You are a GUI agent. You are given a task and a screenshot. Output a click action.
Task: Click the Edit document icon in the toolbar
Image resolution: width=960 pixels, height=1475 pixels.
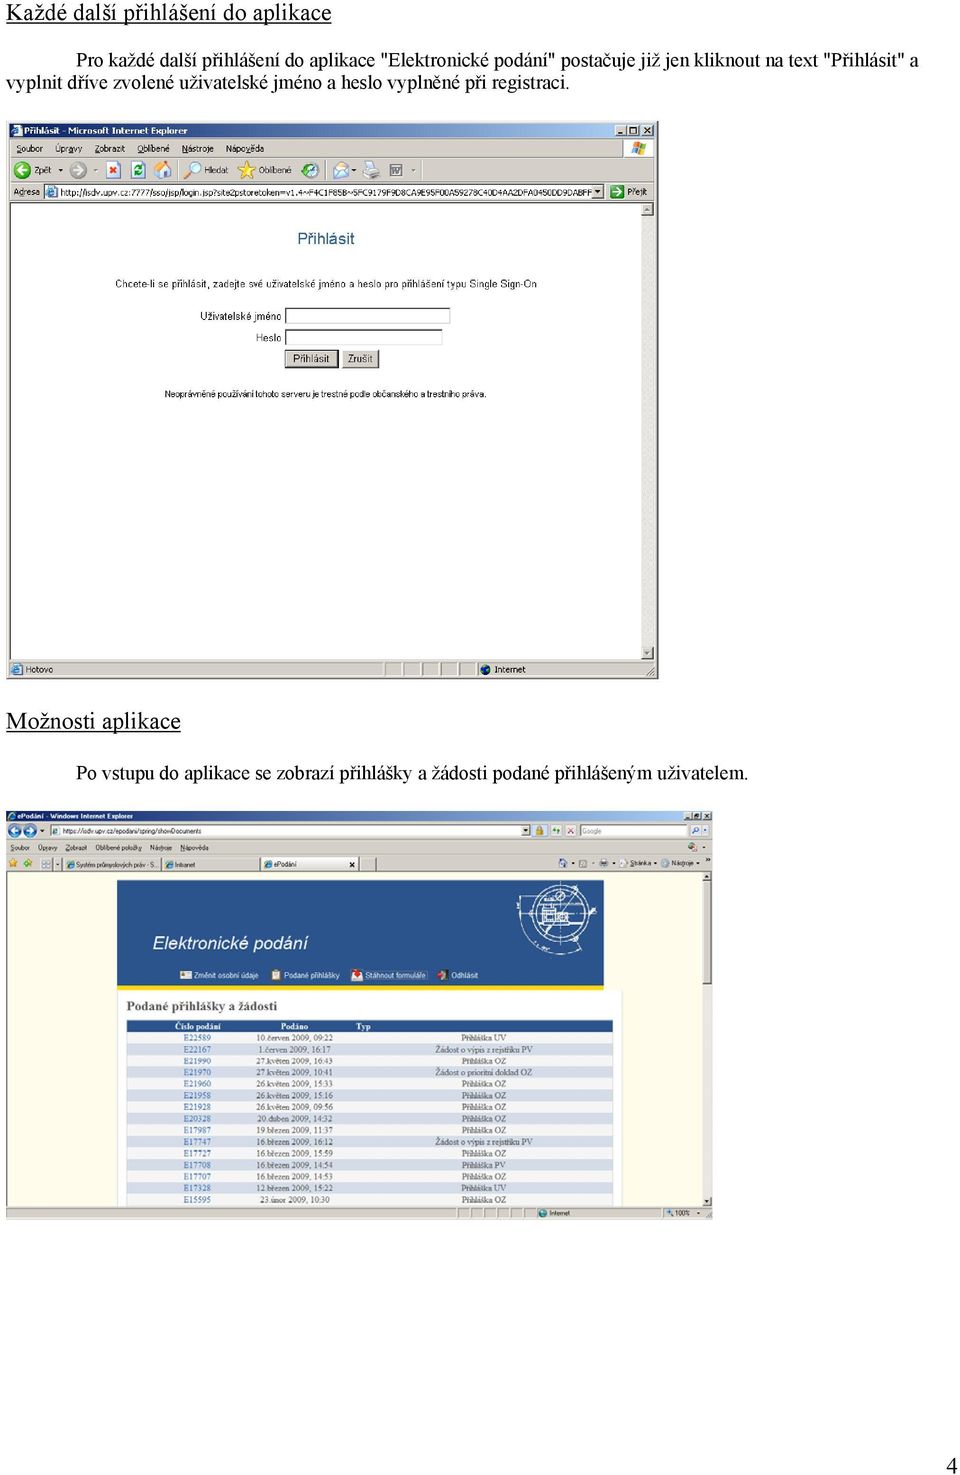coord(396,170)
